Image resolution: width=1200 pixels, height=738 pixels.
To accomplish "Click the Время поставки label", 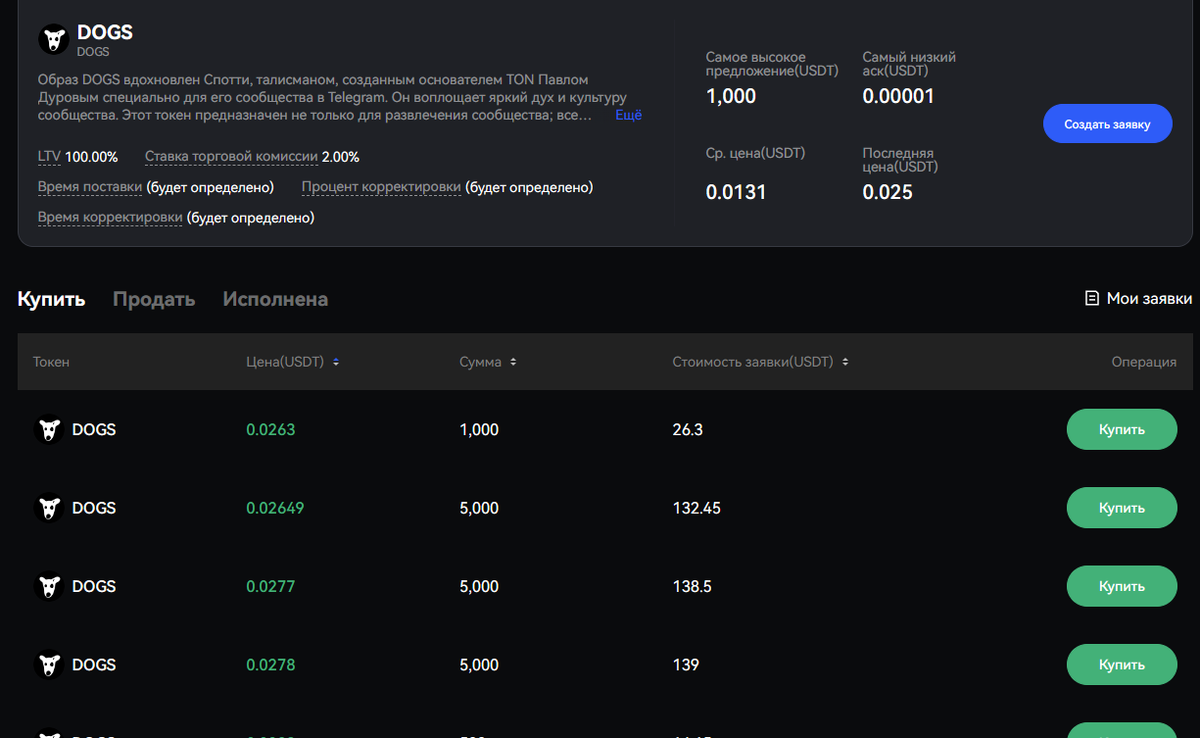I will tap(90, 187).
